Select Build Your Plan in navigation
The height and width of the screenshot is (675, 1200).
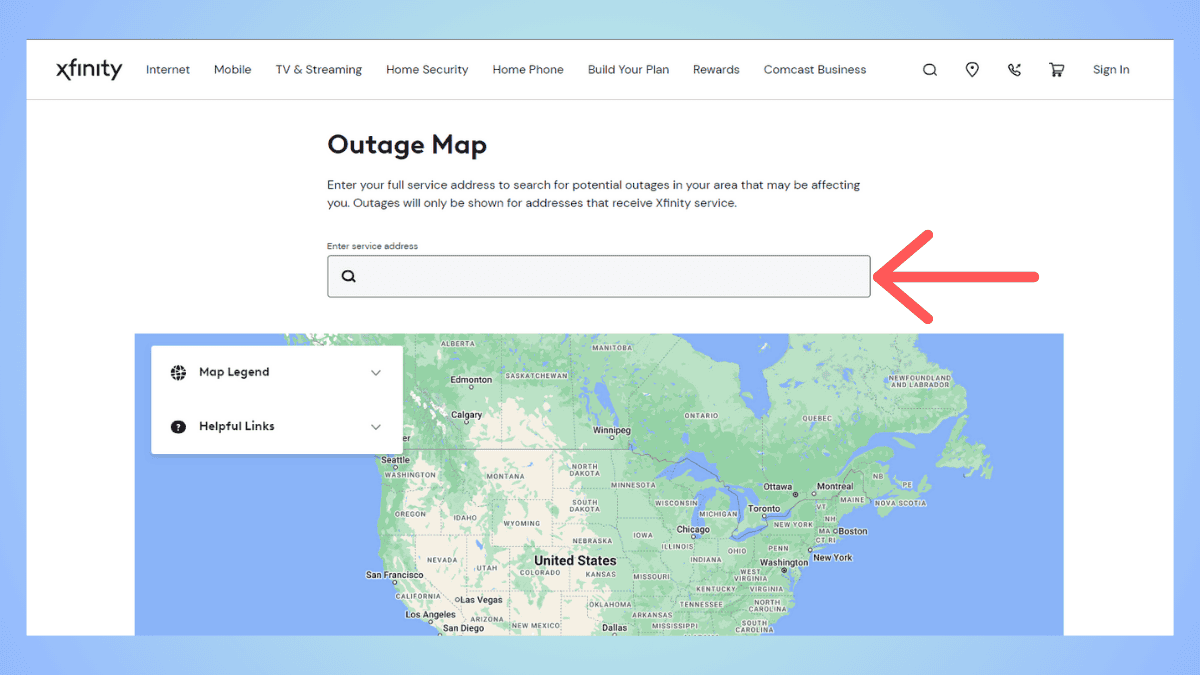629,70
